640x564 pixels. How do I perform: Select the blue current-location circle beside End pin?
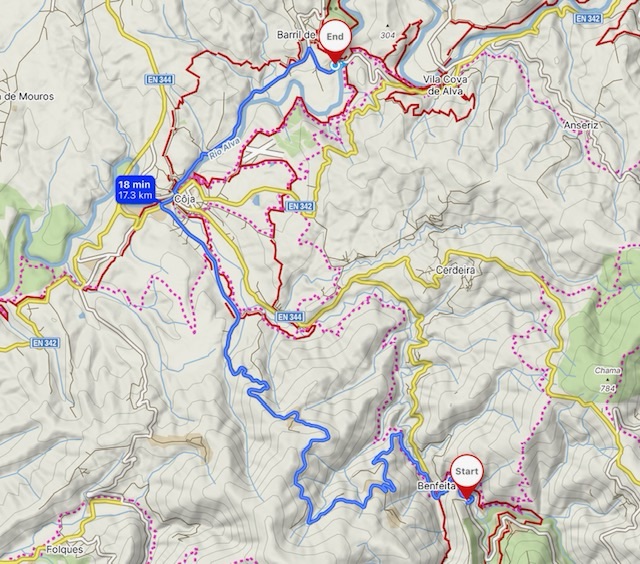pos(336,65)
